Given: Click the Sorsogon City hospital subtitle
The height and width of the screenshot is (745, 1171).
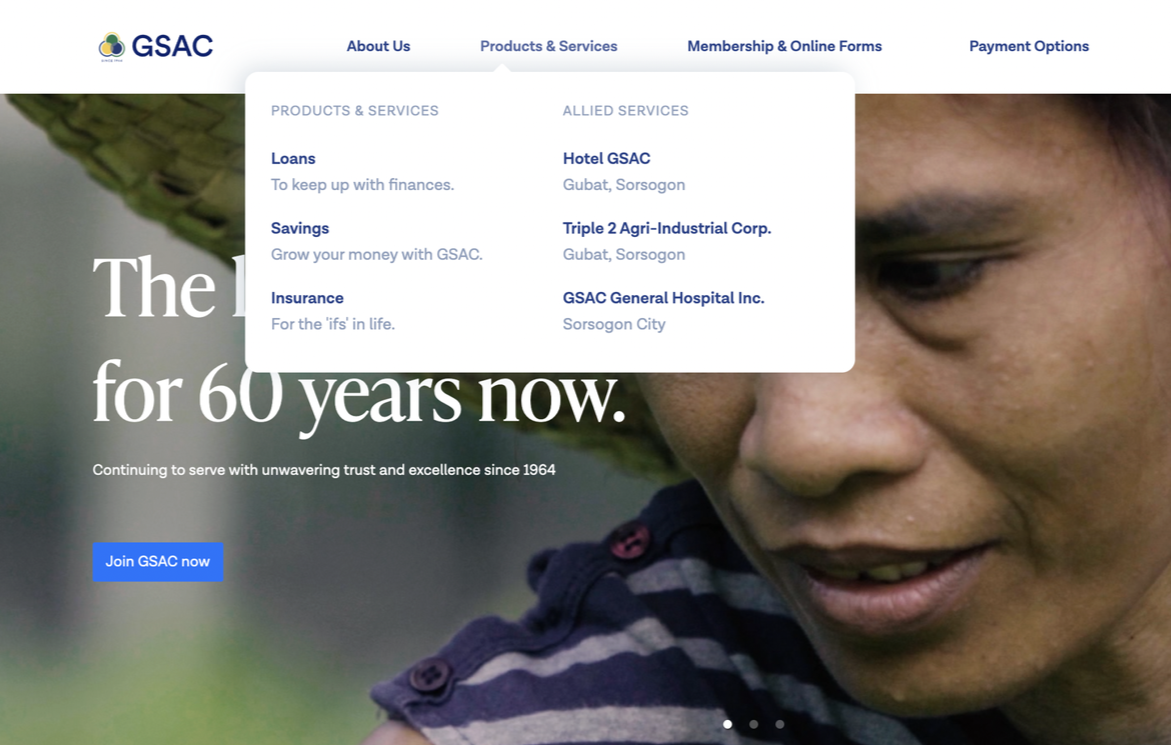Looking at the screenshot, I should click(x=614, y=324).
